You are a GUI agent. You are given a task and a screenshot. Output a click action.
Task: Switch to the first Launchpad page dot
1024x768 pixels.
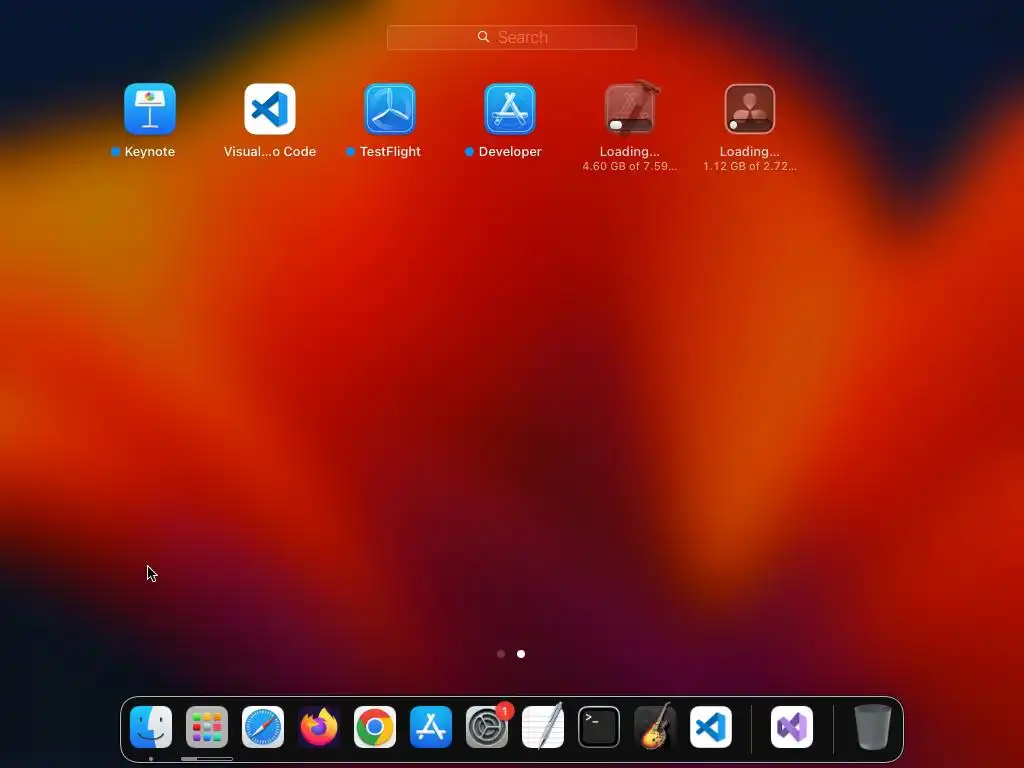coord(501,654)
